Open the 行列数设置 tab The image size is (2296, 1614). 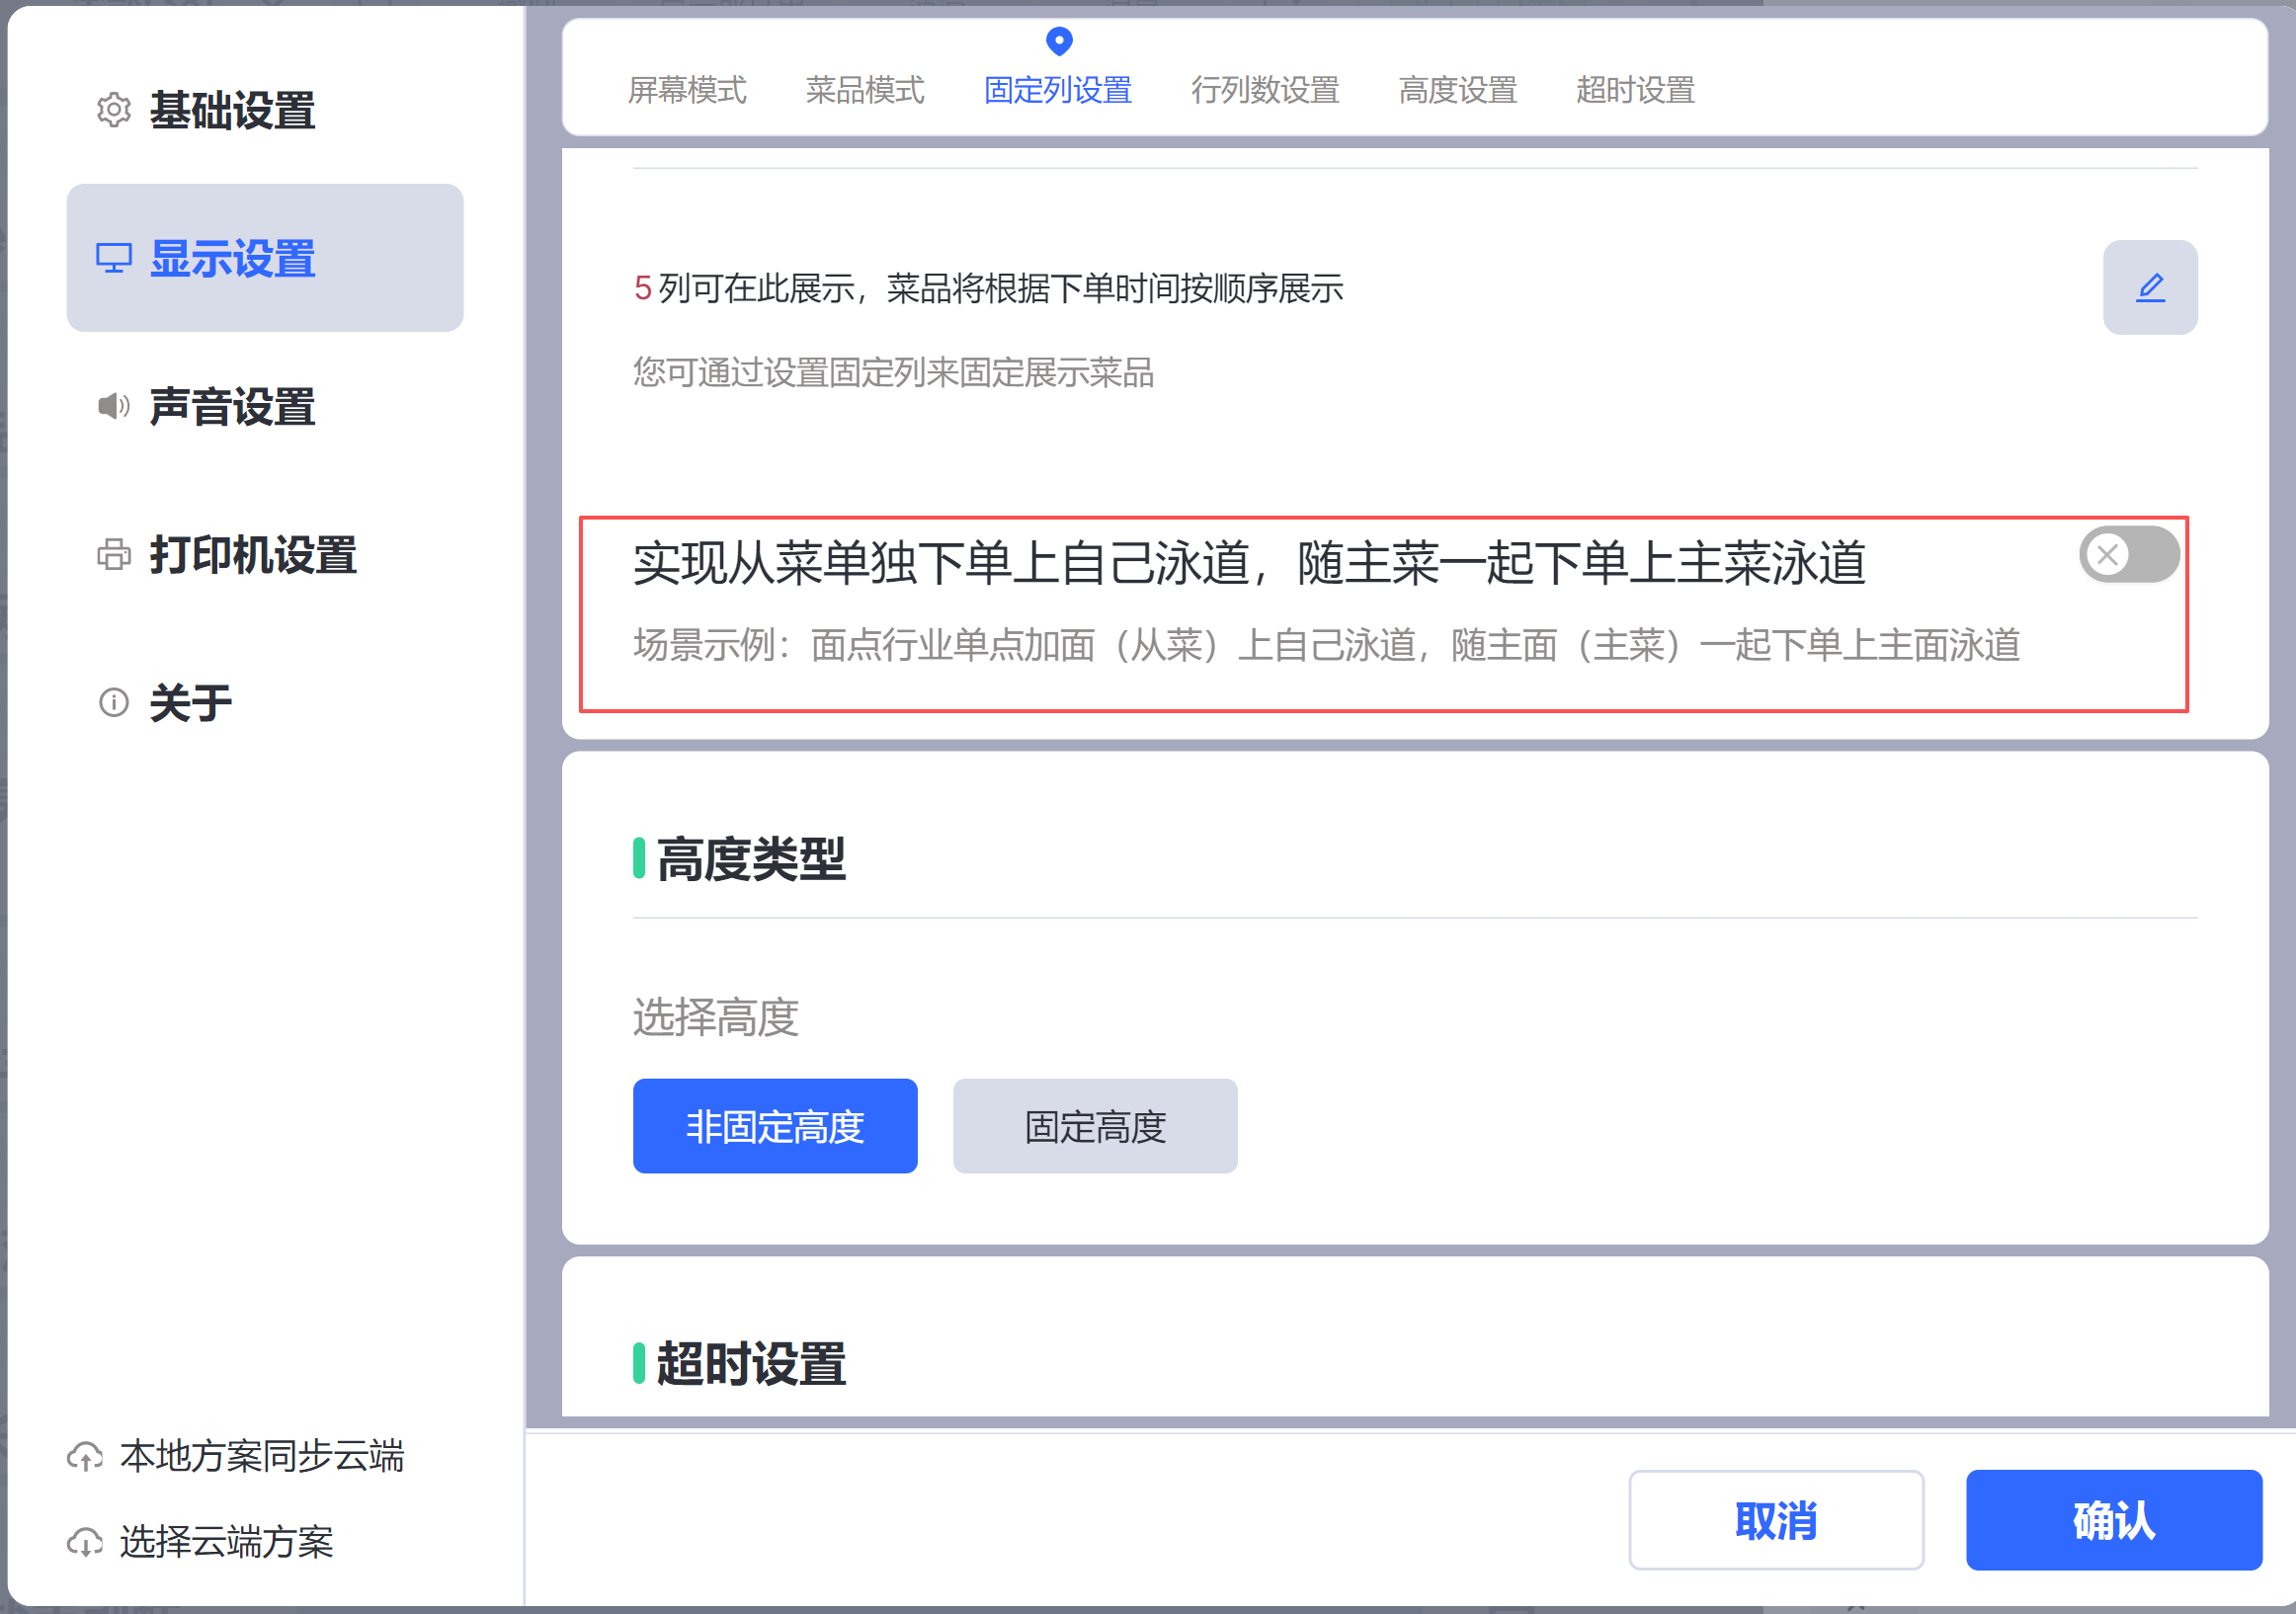[x=1264, y=90]
